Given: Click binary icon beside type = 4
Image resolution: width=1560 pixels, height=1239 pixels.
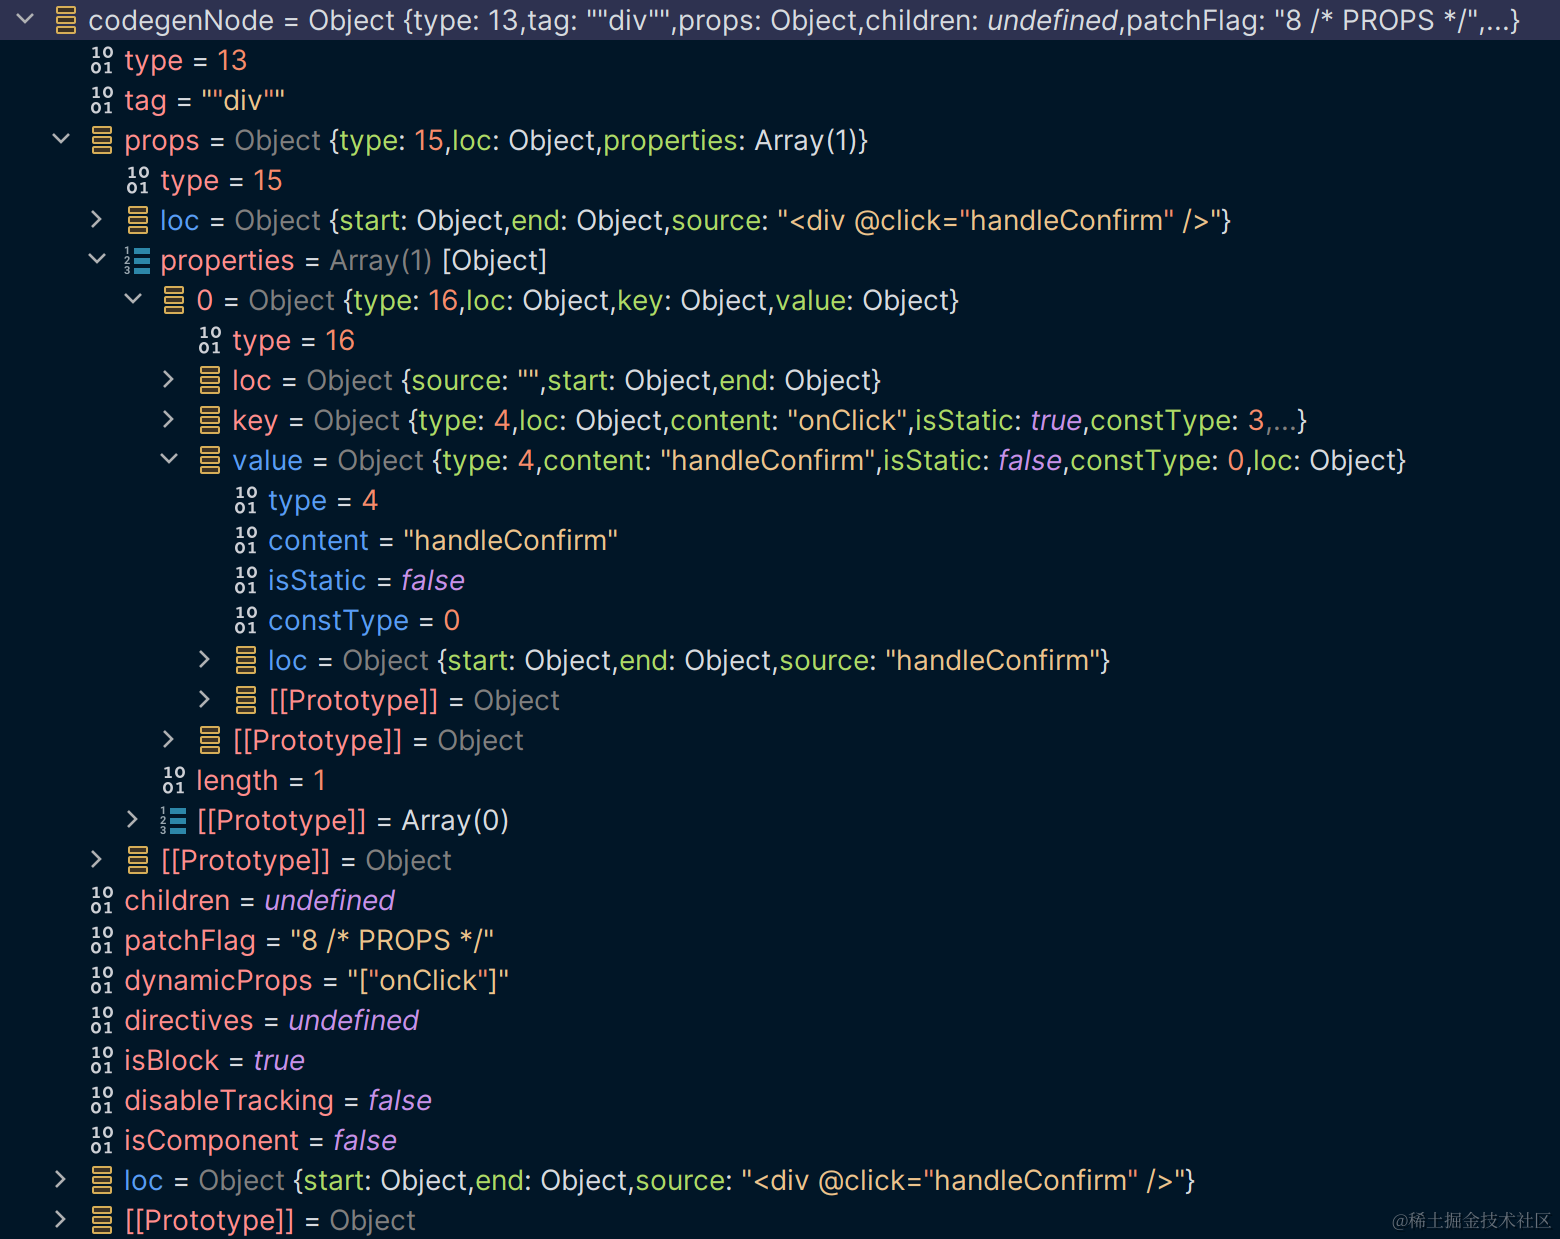Looking at the screenshot, I should (x=246, y=500).
